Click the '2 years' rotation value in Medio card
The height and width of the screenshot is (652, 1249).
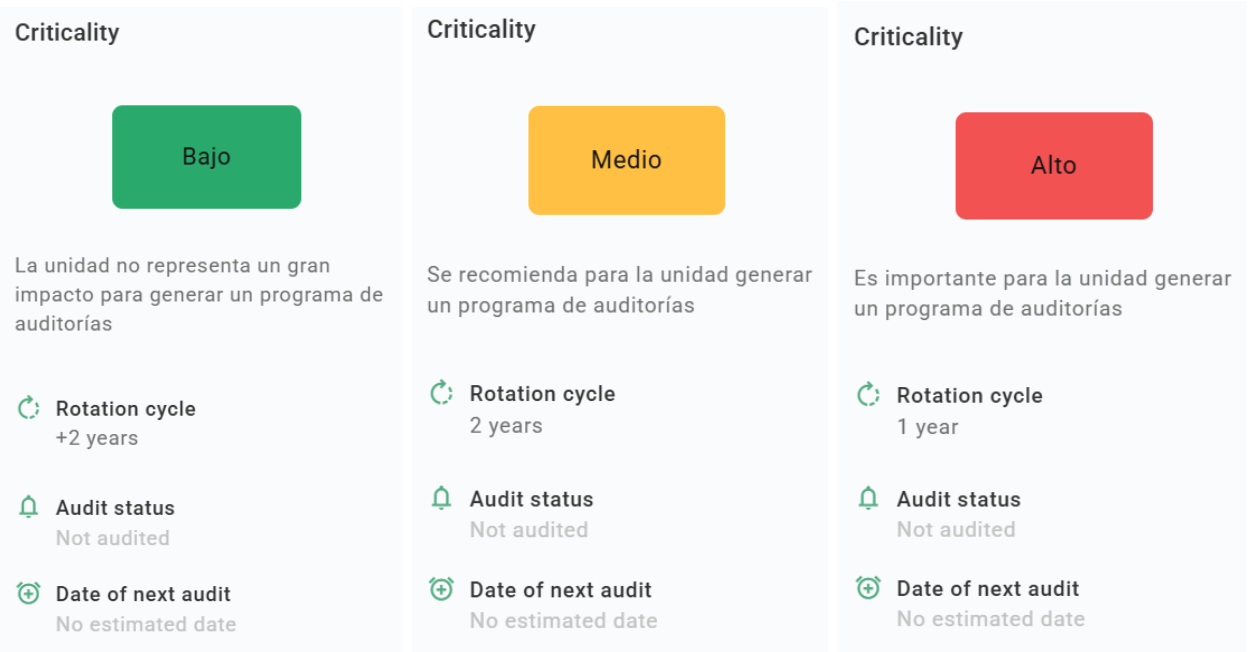[506, 425]
